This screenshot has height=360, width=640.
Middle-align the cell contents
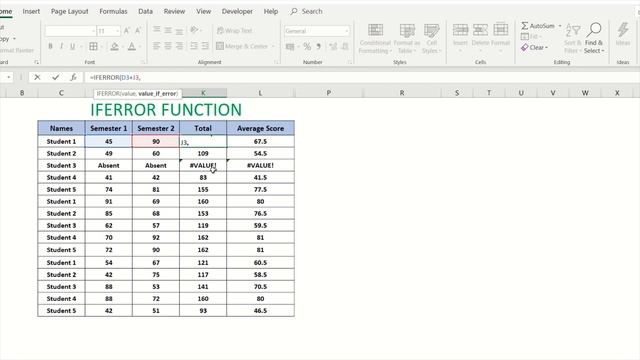pyautogui.click(x=168, y=30)
